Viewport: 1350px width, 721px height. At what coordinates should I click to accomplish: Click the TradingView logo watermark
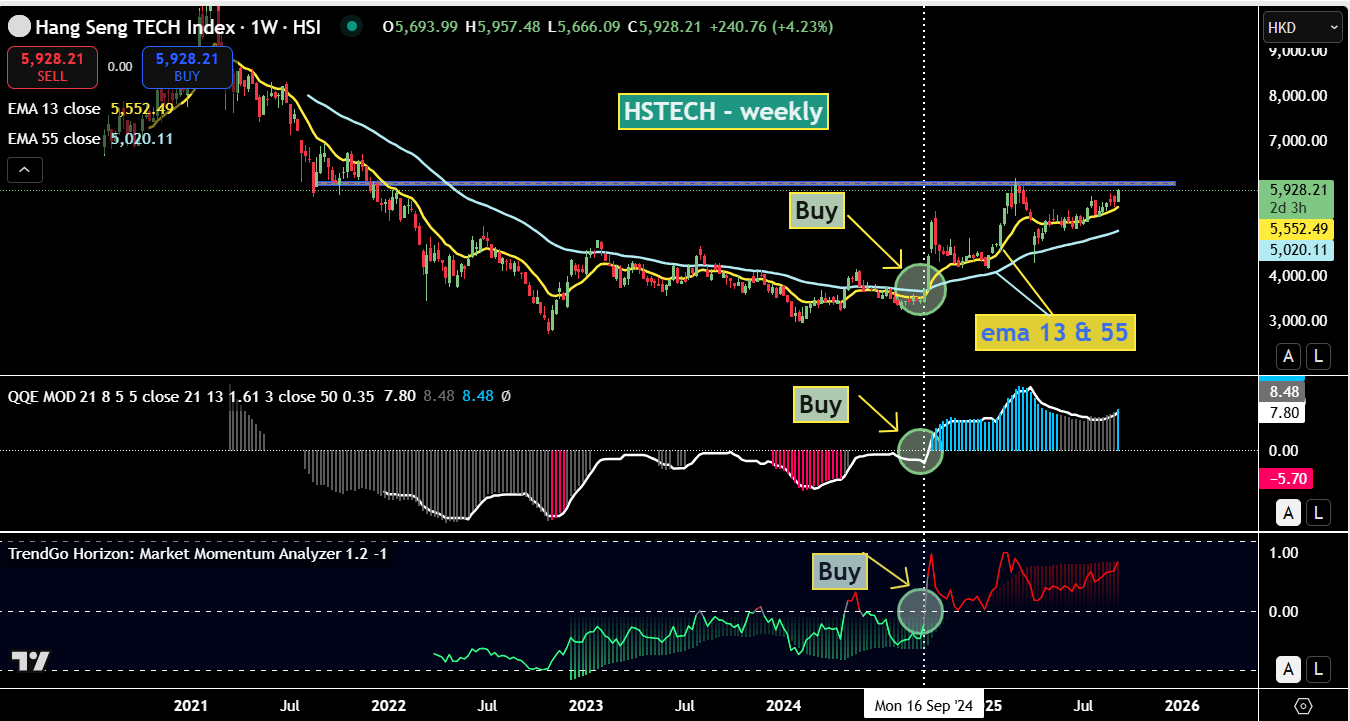(30, 661)
